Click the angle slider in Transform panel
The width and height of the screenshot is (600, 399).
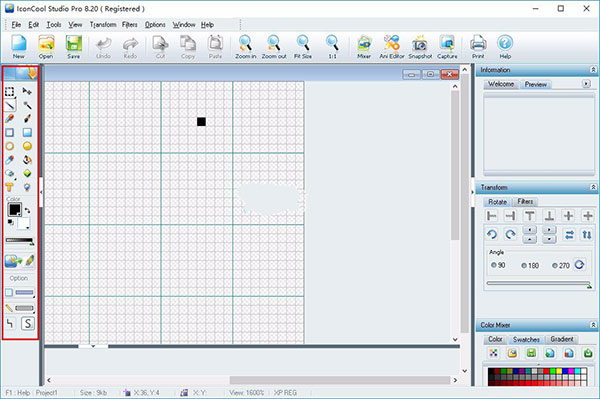tap(539, 284)
